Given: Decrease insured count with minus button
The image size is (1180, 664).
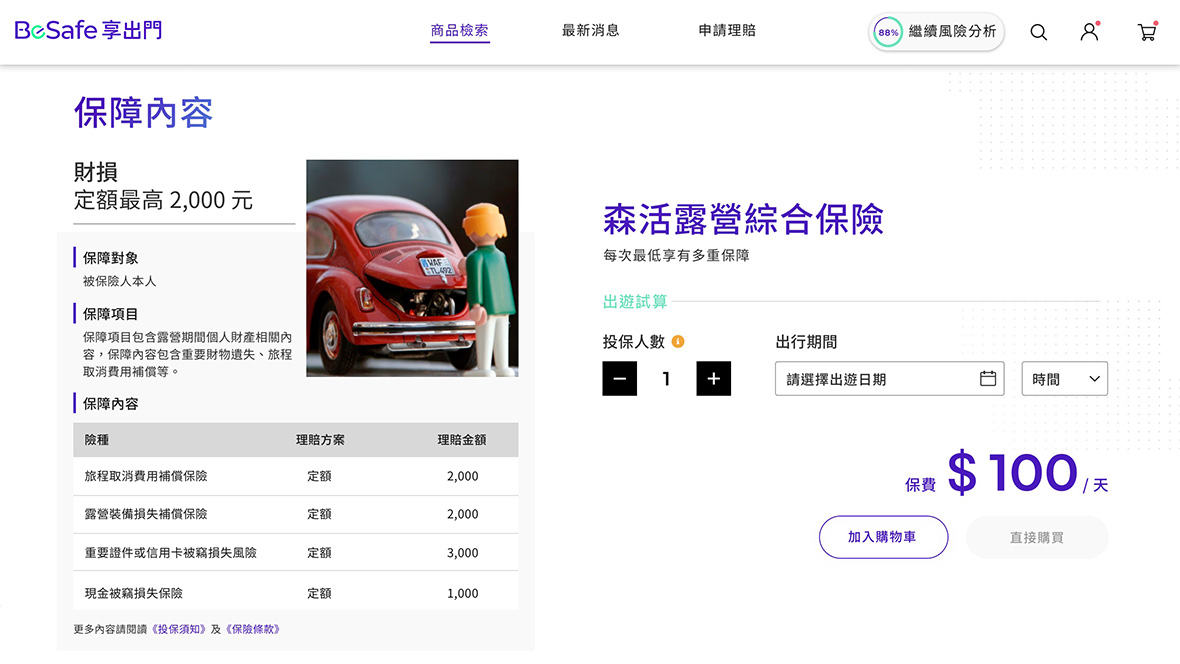Looking at the screenshot, I should click(x=619, y=379).
